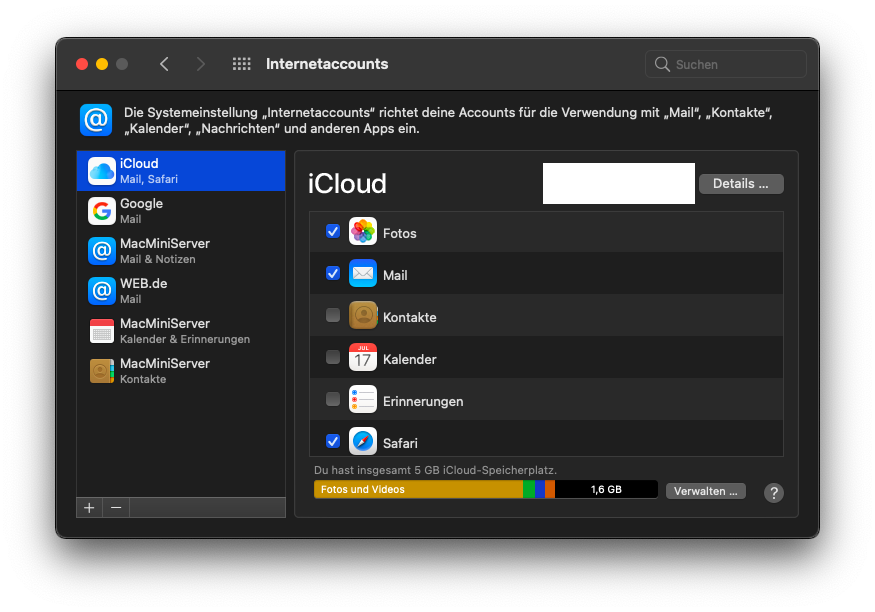Viewport: 875px width, 612px height.
Task: Select the WEB.de mail account
Action: pos(181,291)
